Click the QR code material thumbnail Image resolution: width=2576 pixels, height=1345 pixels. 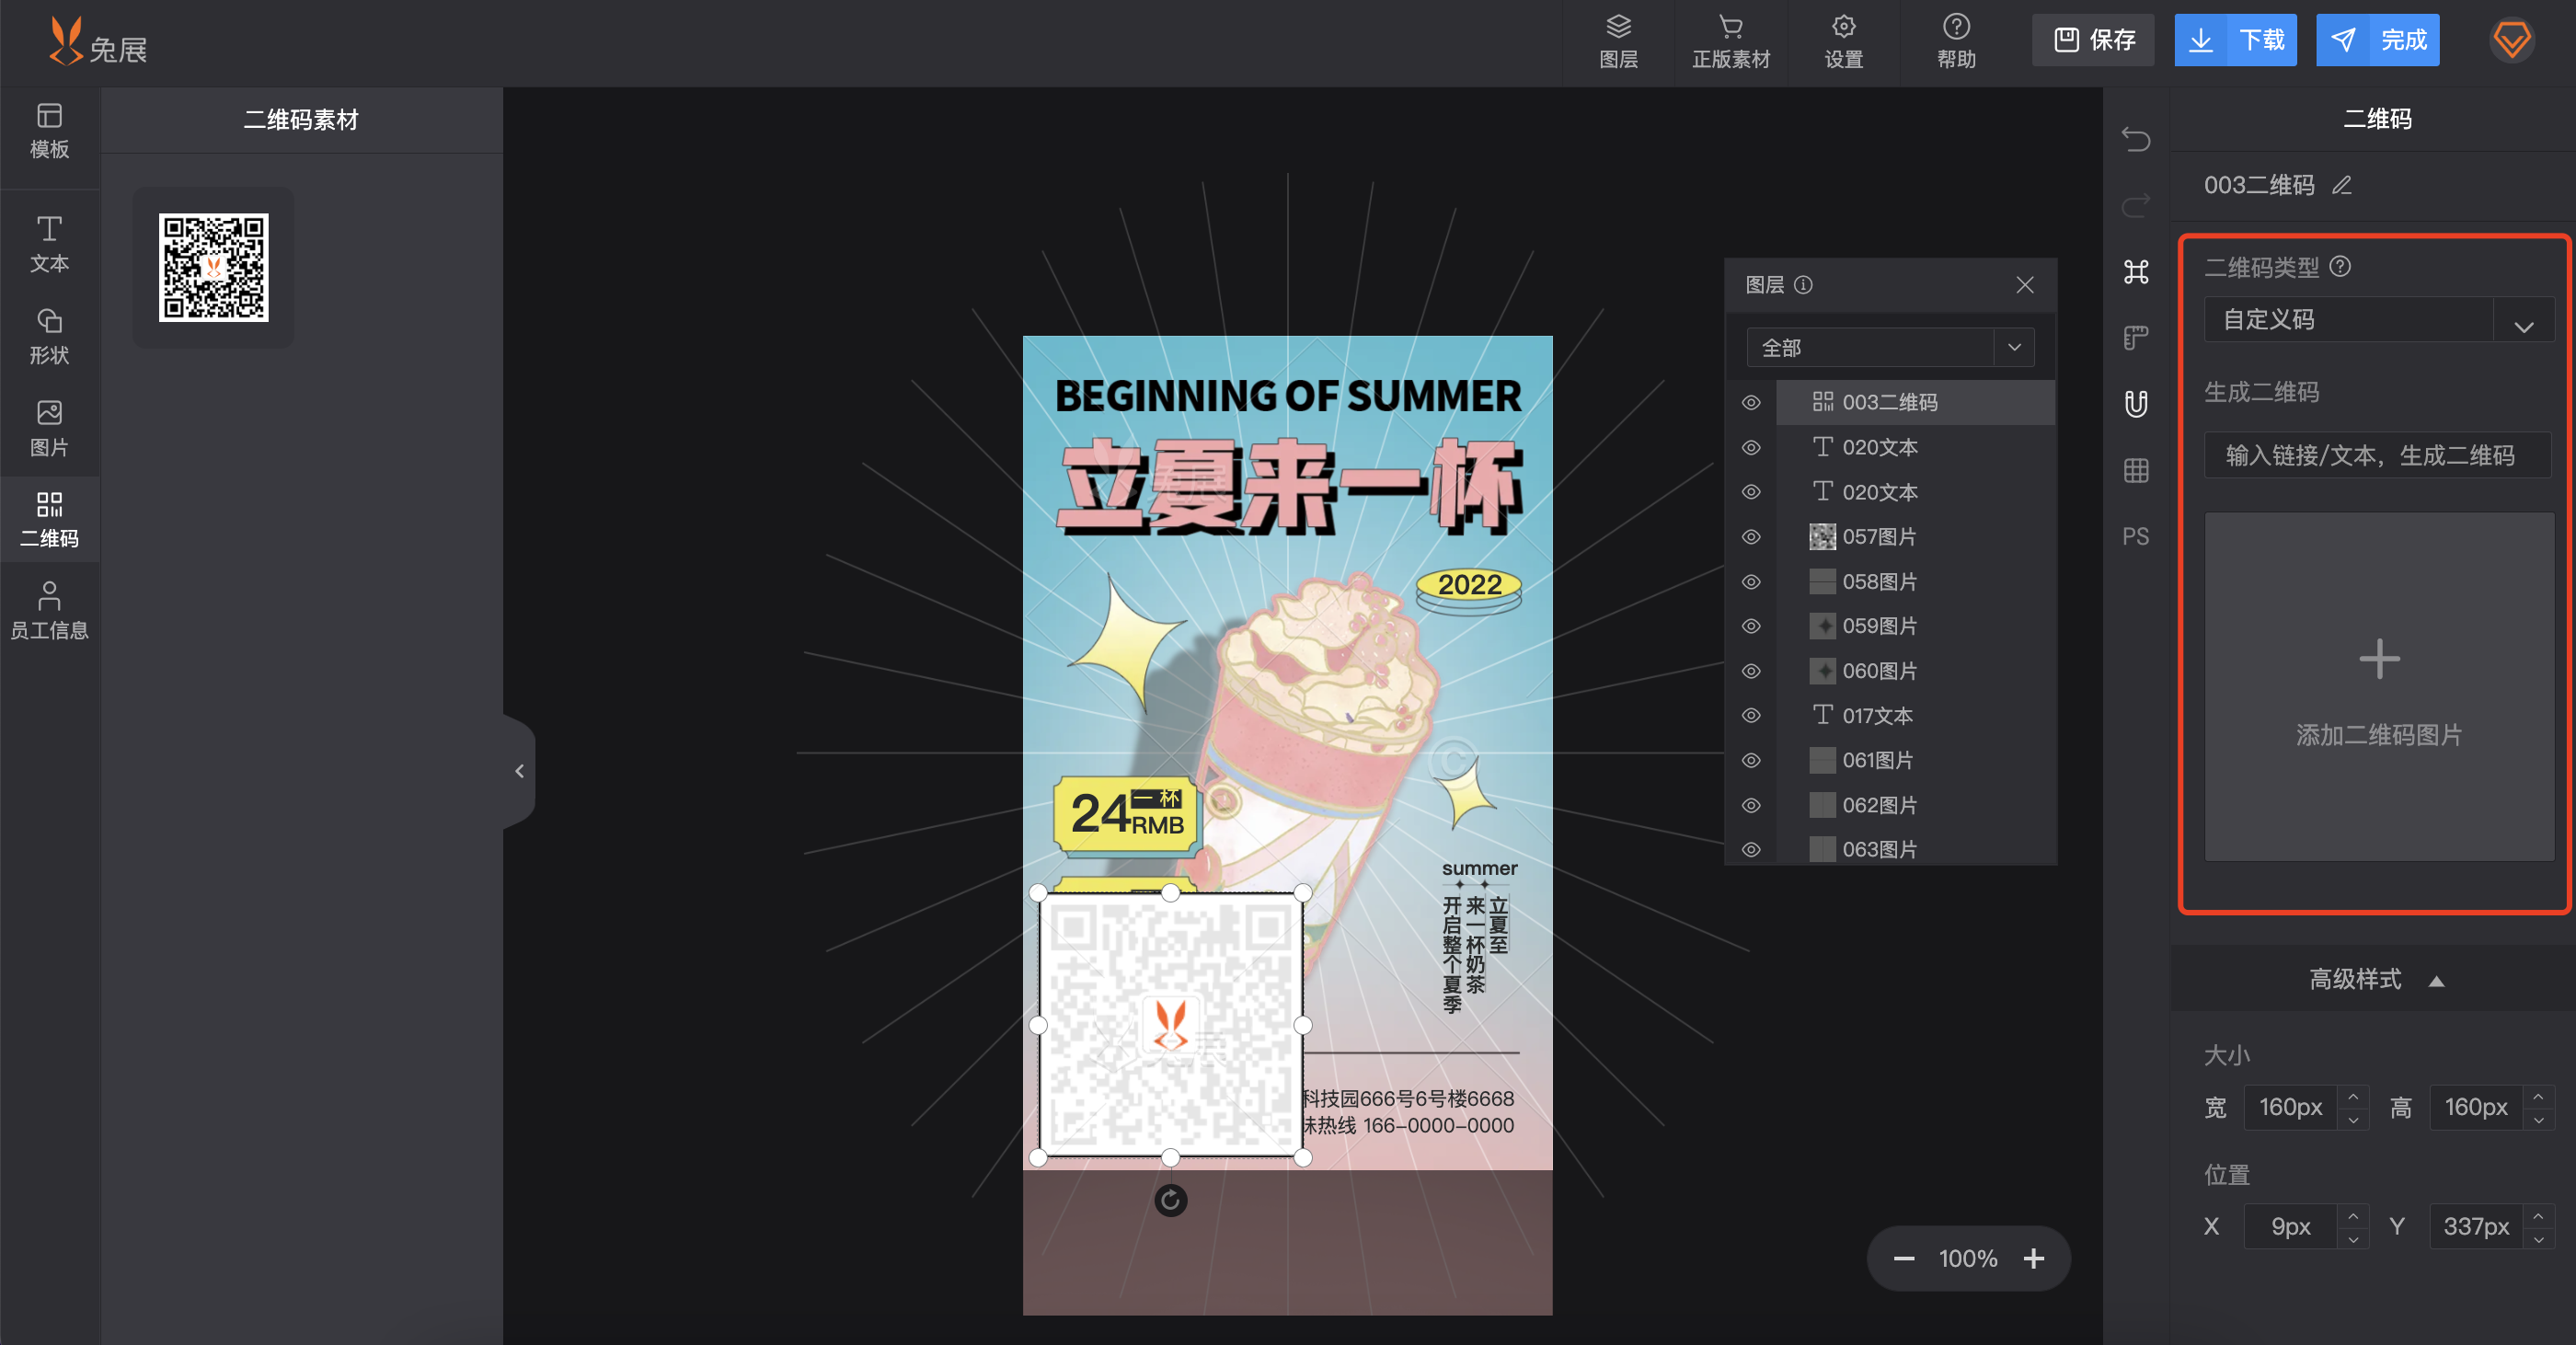(x=213, y=267)
